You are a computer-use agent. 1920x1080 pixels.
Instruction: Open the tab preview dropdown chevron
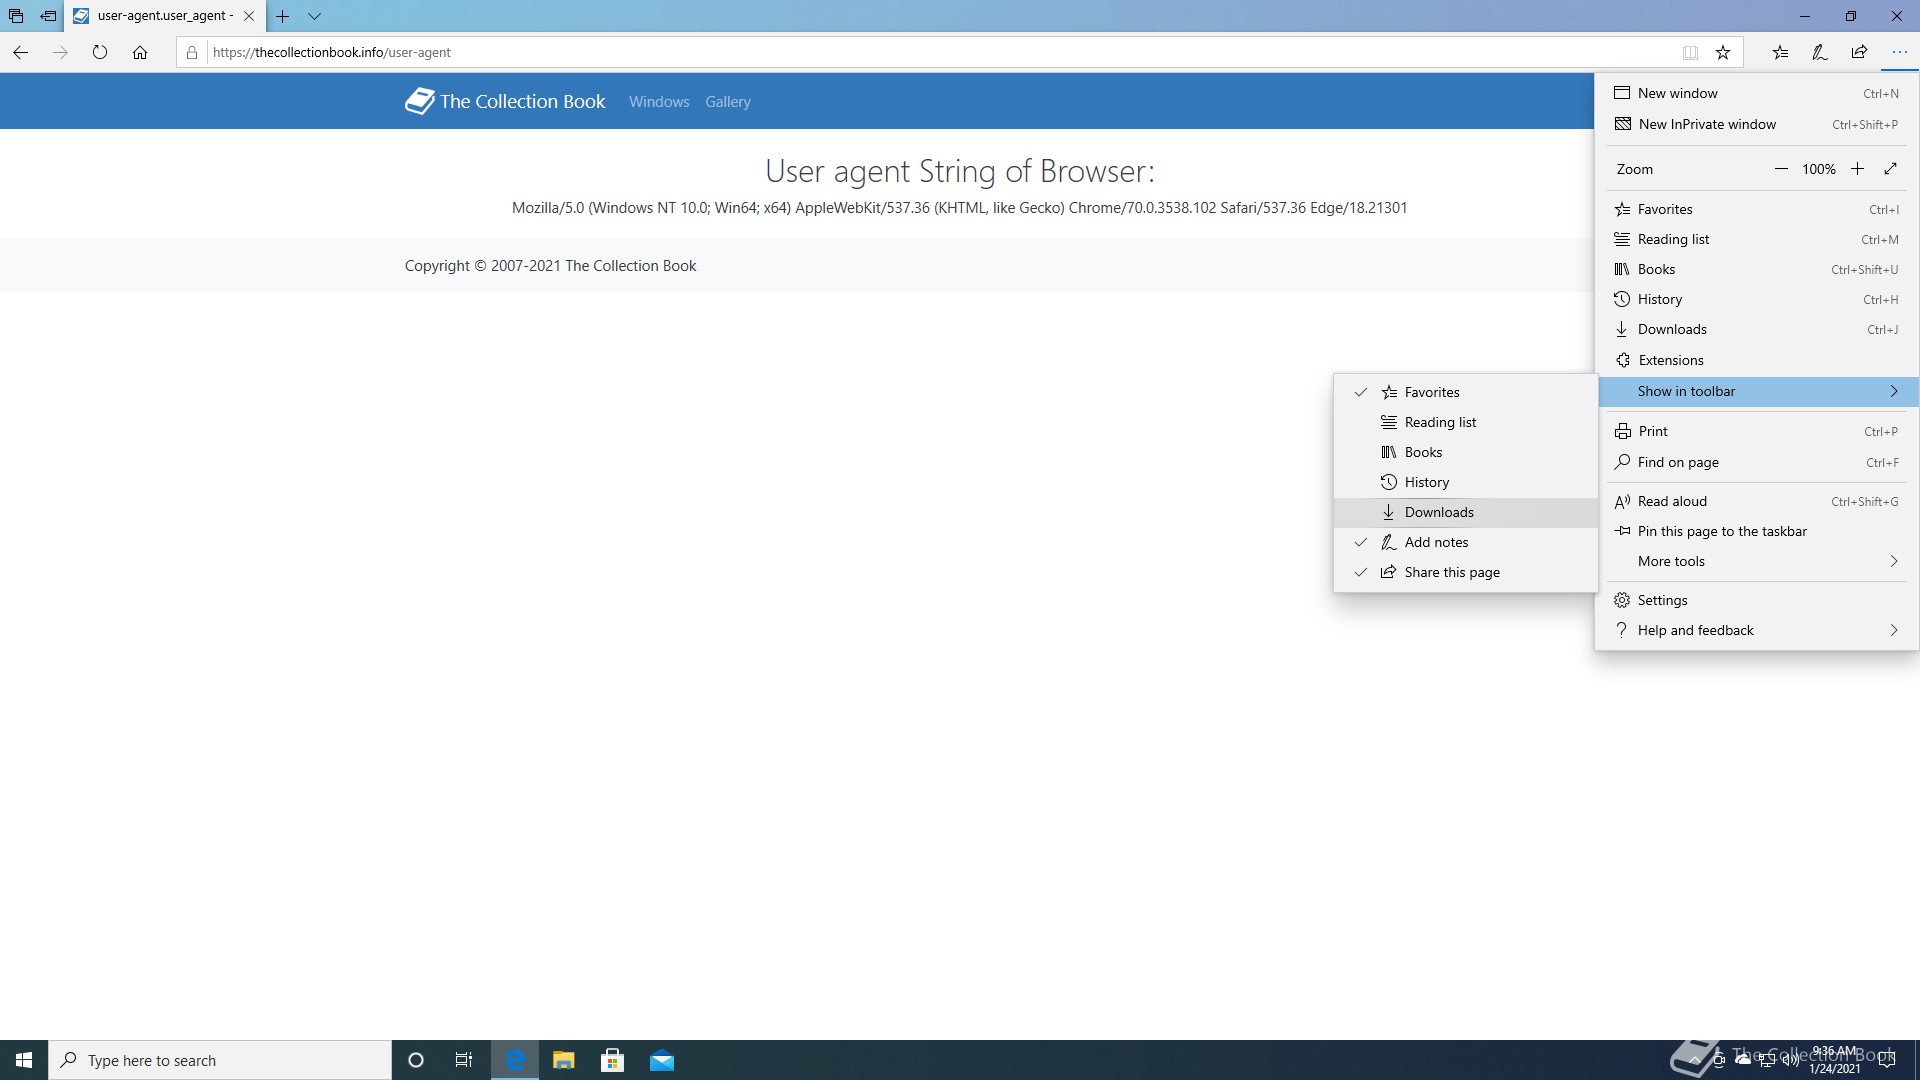point(314,16)
